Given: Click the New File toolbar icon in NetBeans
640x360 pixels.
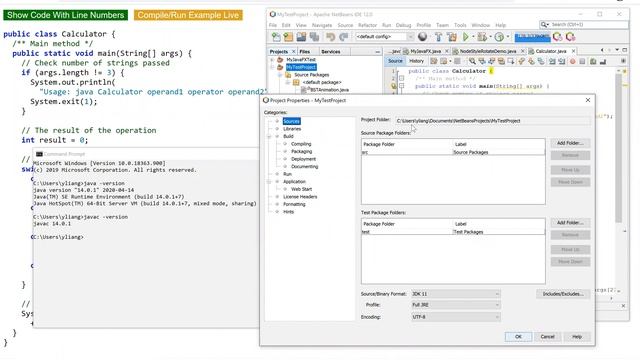Looking at the screenshot, I should pos(276,37).
